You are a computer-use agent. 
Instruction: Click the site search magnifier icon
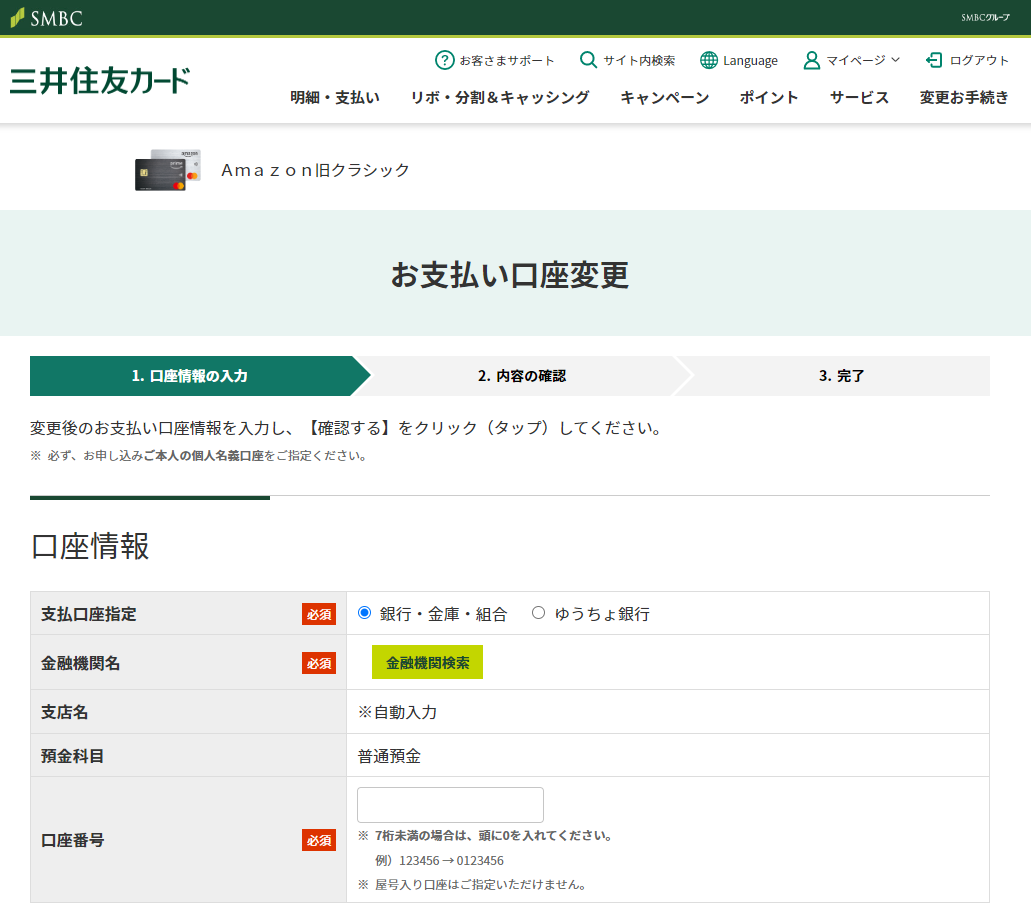tap(588, 60)
